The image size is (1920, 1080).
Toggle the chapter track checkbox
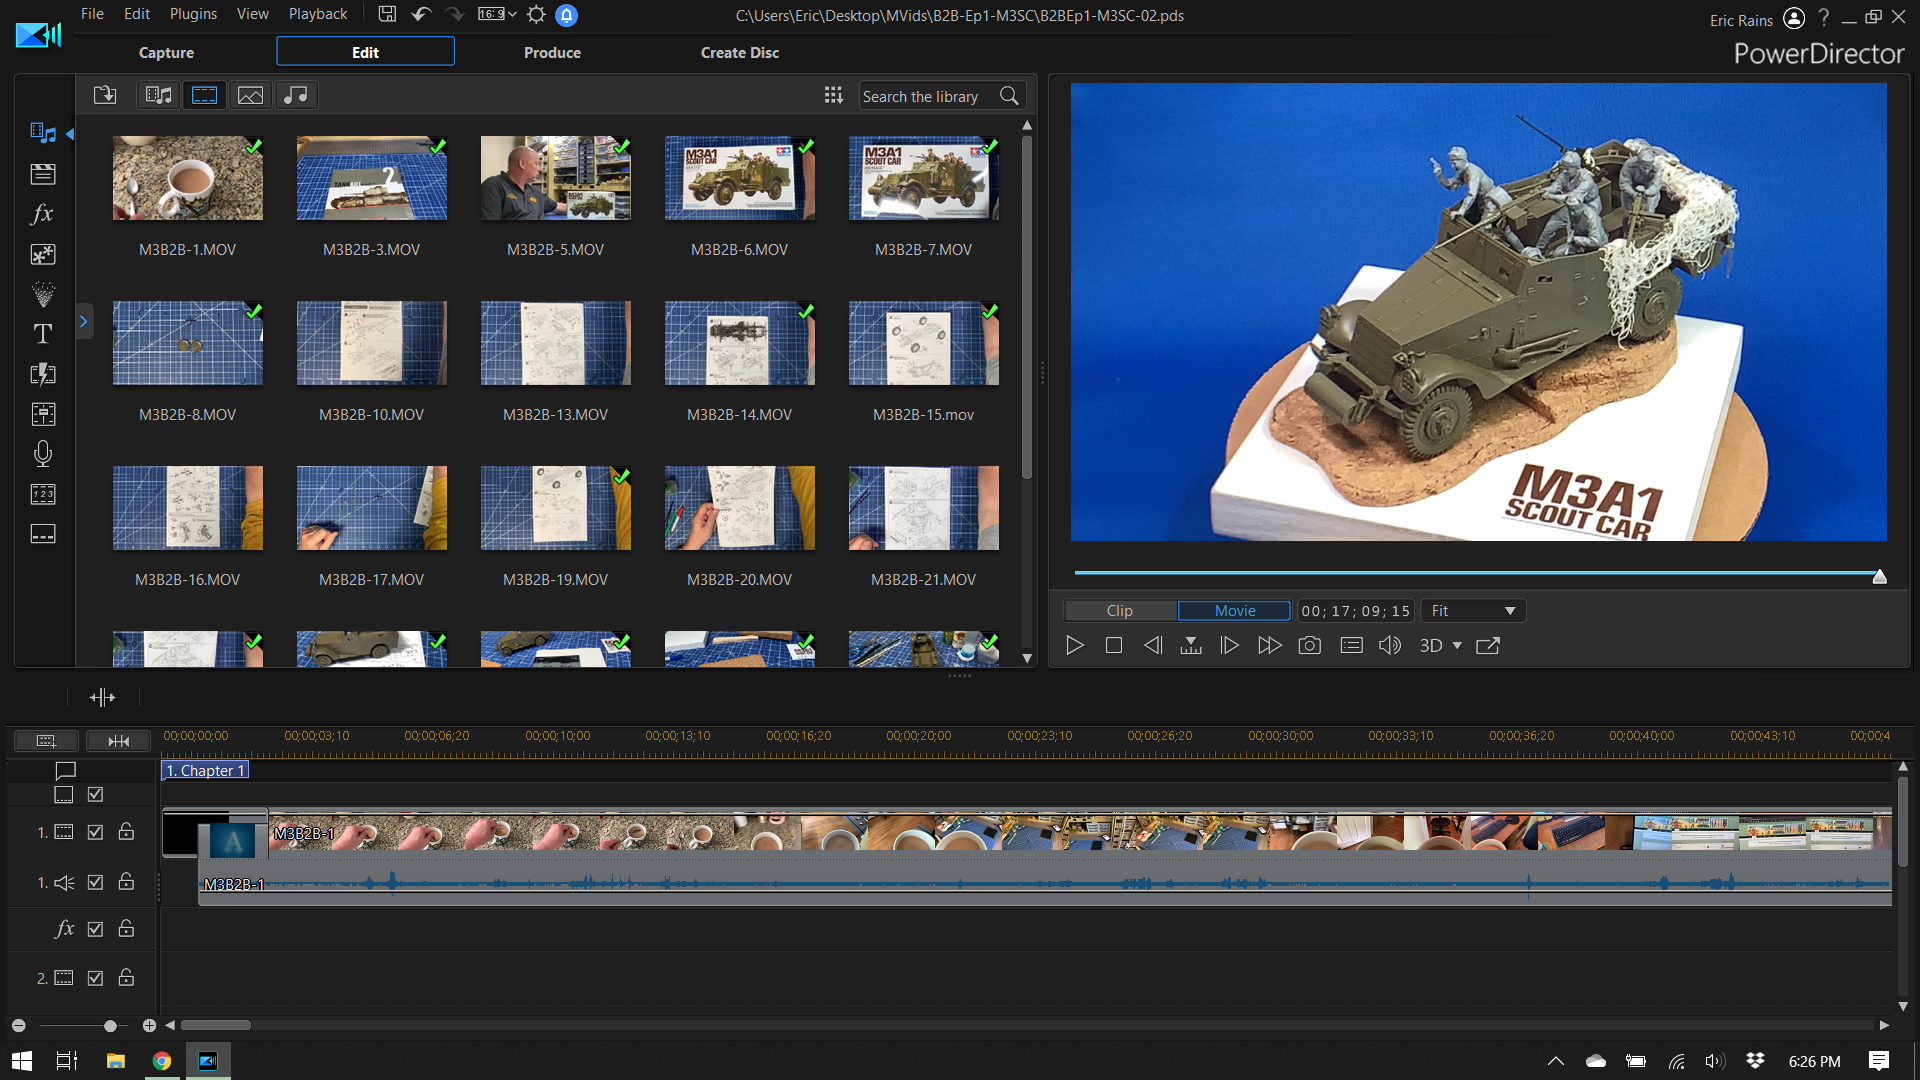tap(95, 794)
